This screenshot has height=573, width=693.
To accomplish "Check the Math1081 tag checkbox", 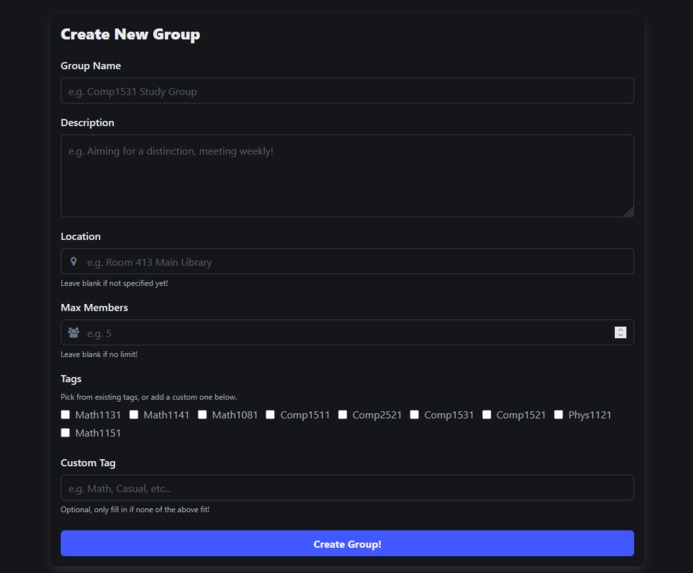I will (x=202, y=415).
